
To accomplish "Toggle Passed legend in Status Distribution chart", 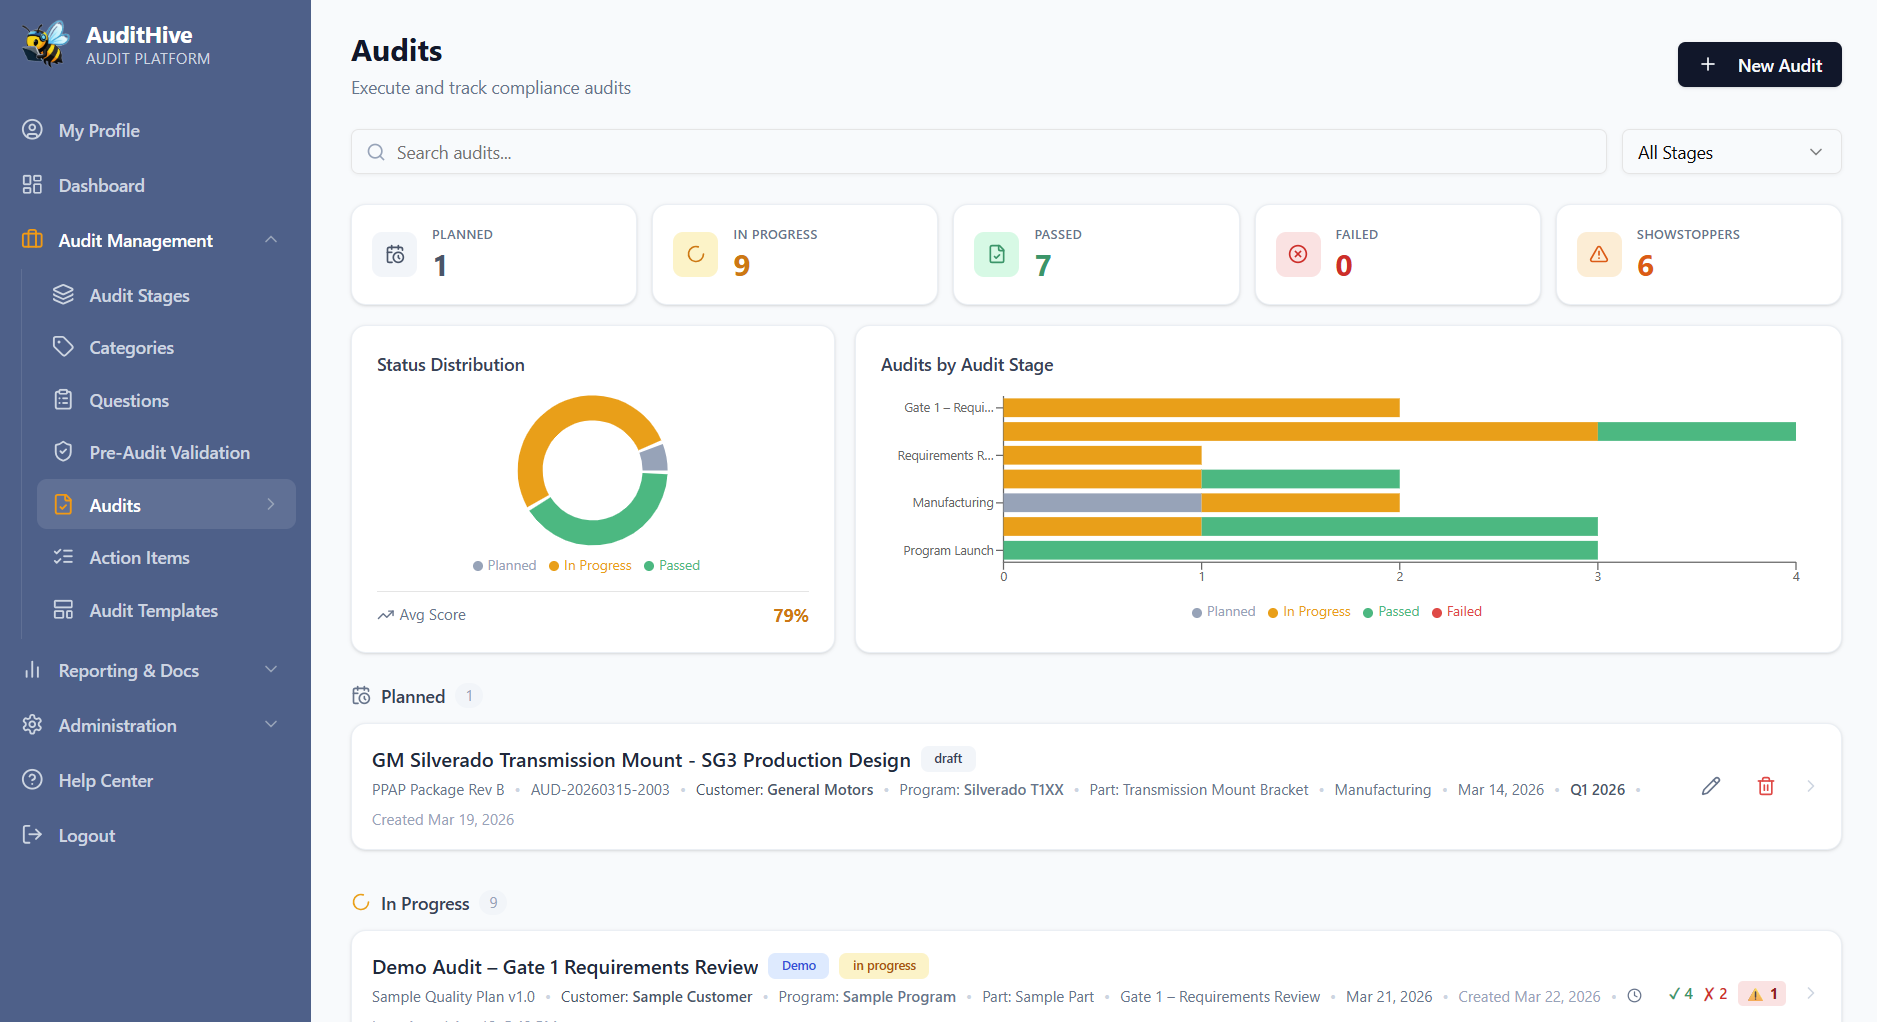I will click(672, 566).
